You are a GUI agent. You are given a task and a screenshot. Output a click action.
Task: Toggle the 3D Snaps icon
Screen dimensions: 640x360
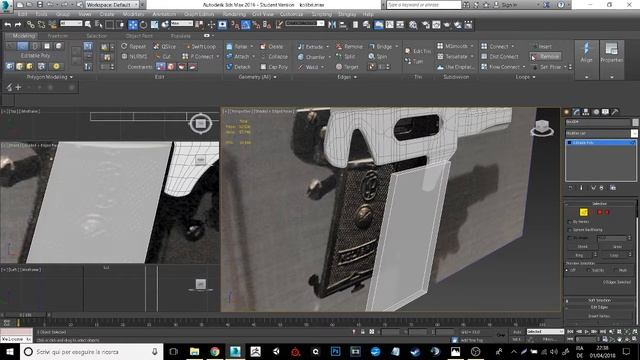coord(236,25)
